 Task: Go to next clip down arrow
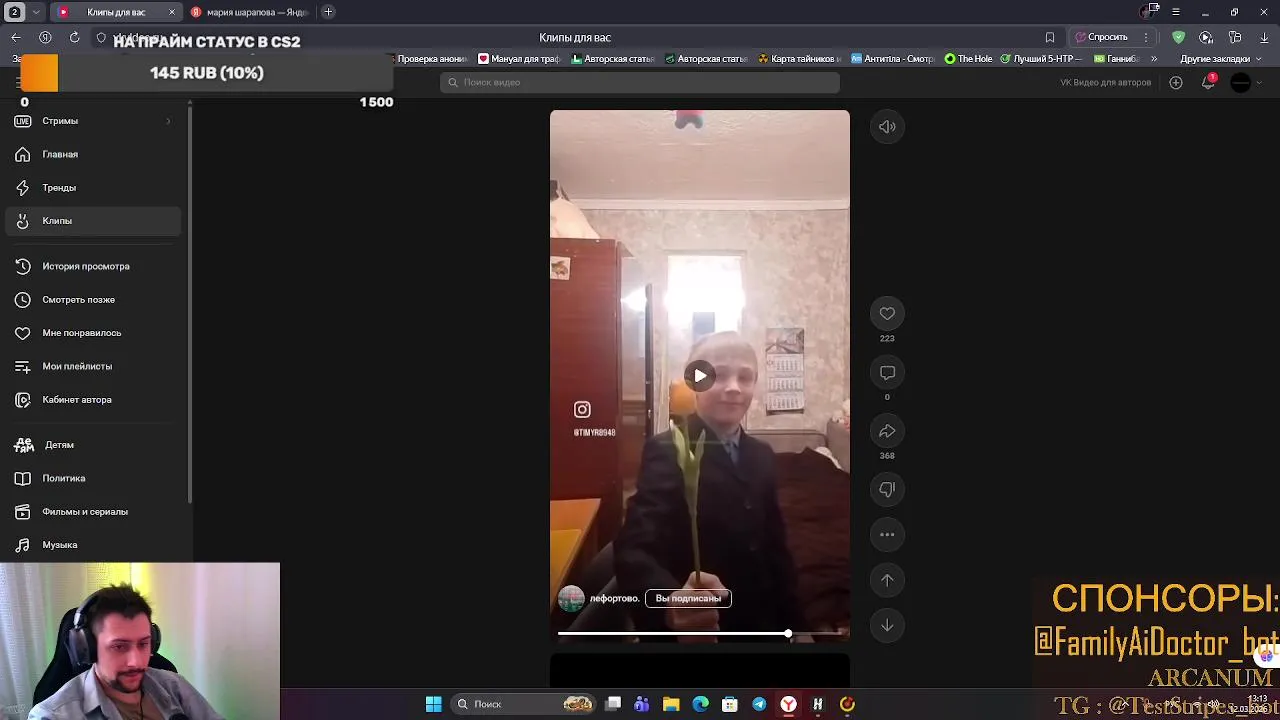(887, 625)
